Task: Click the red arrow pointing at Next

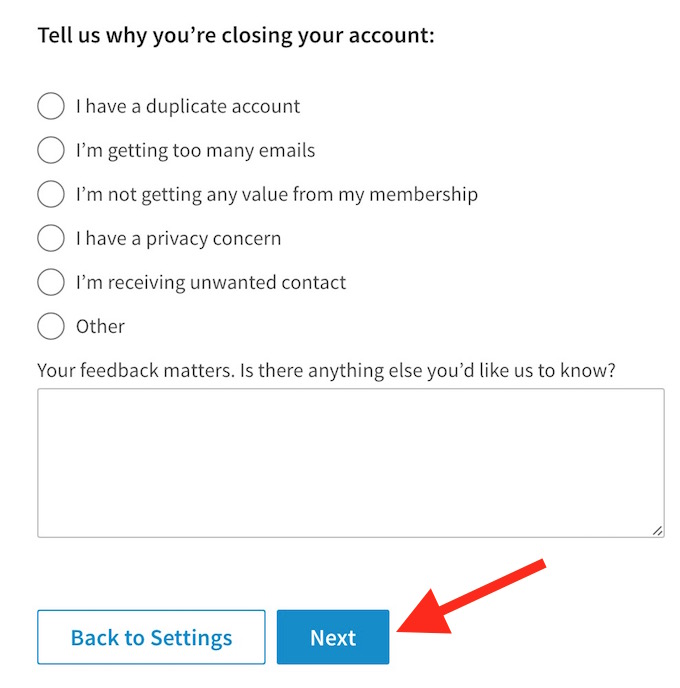Action: (x=472, y=598)
